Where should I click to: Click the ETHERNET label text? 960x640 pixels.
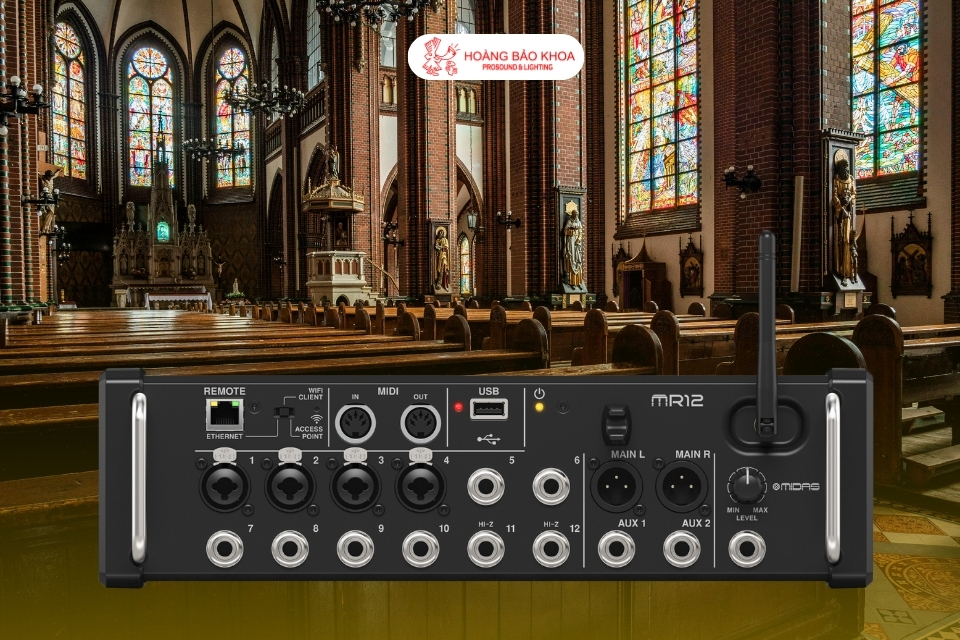[x=225, y=437]
